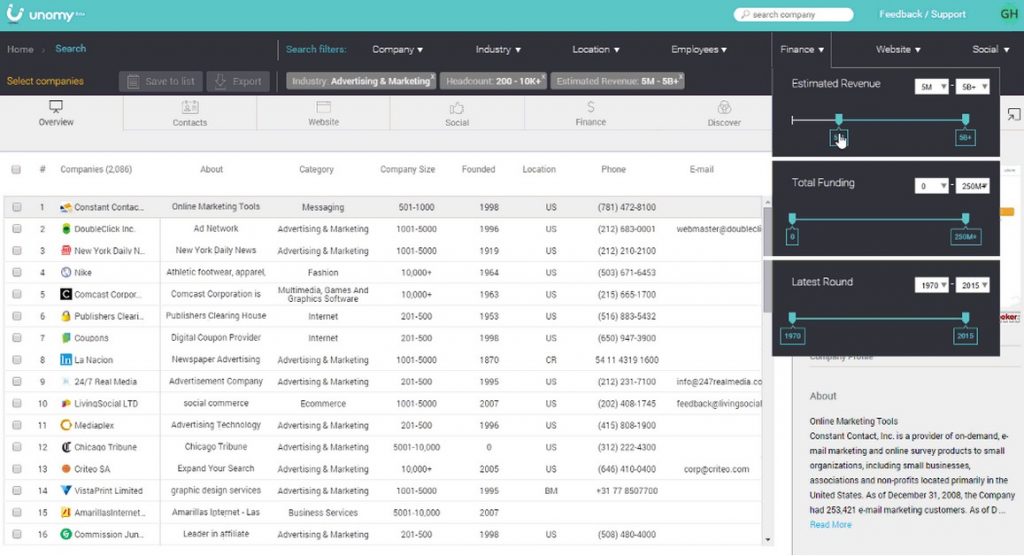Screen dimensions: 1024x556
Task: Collapse the Finance filter dropdown
Action: click(801, 50)
